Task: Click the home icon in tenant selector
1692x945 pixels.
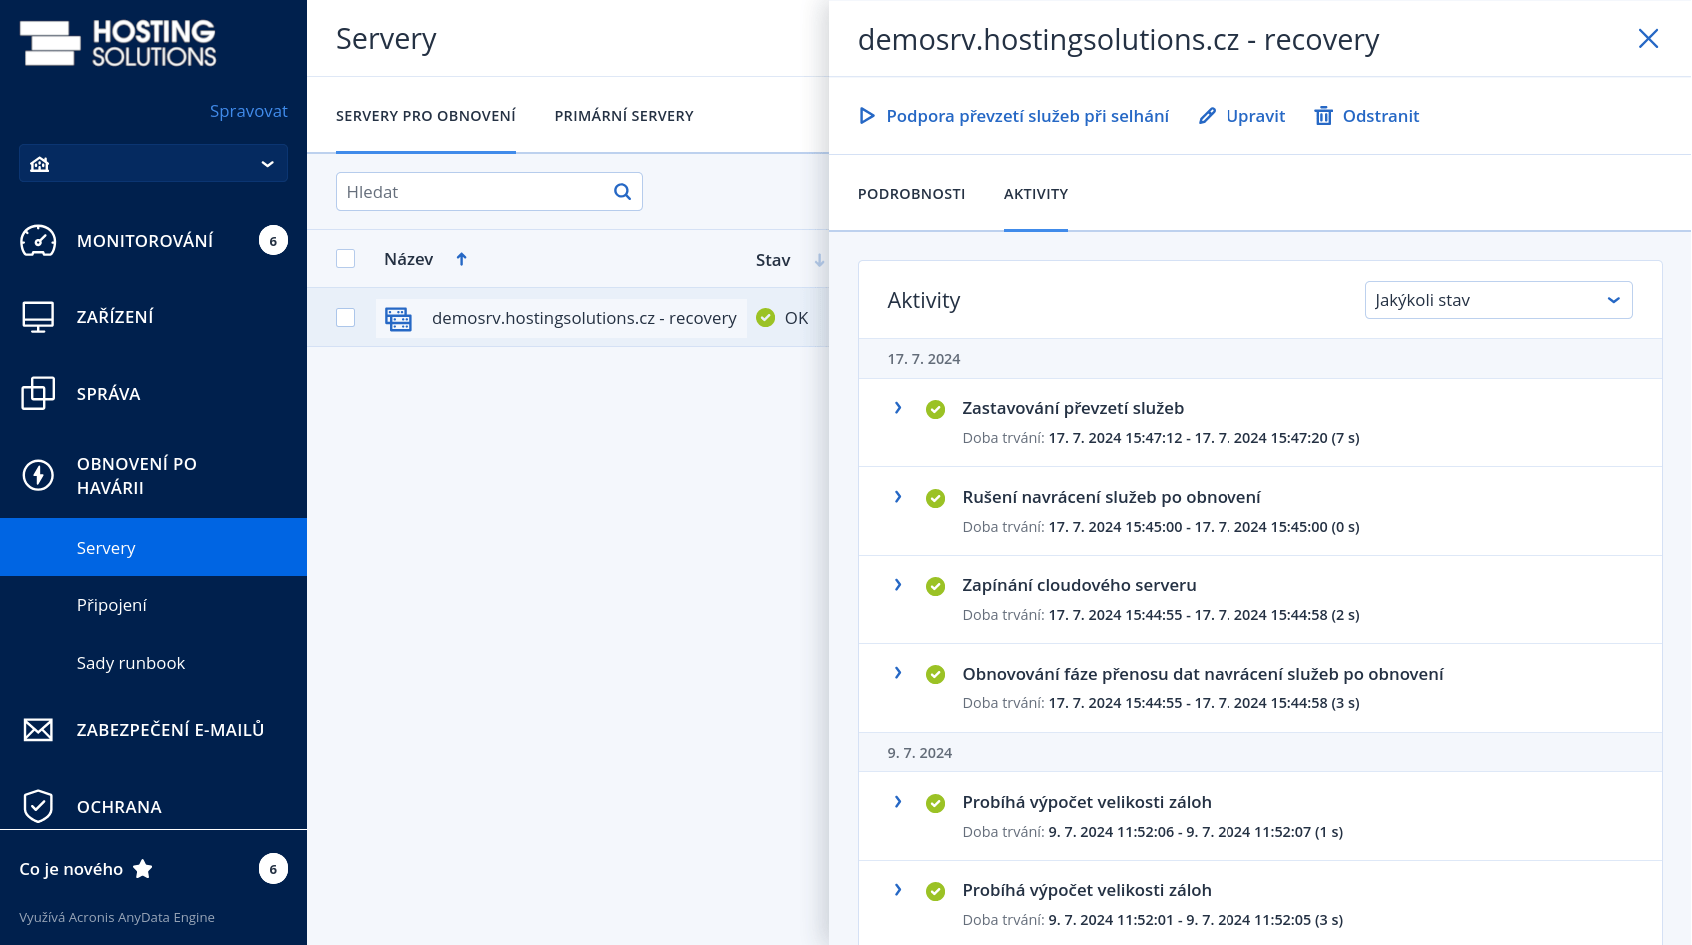Action: pos(40,164)
